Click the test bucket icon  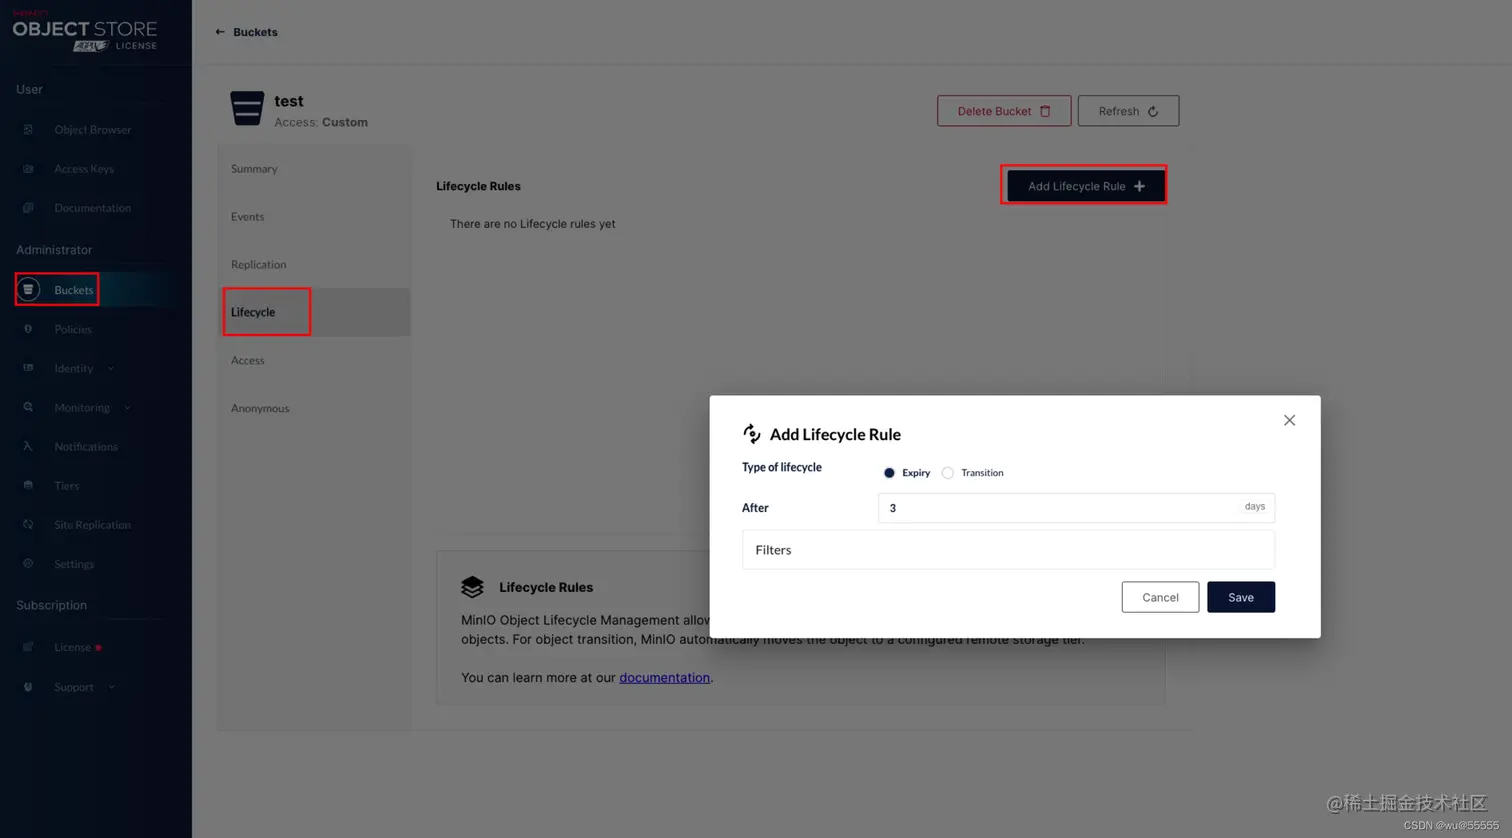[247, 108]
